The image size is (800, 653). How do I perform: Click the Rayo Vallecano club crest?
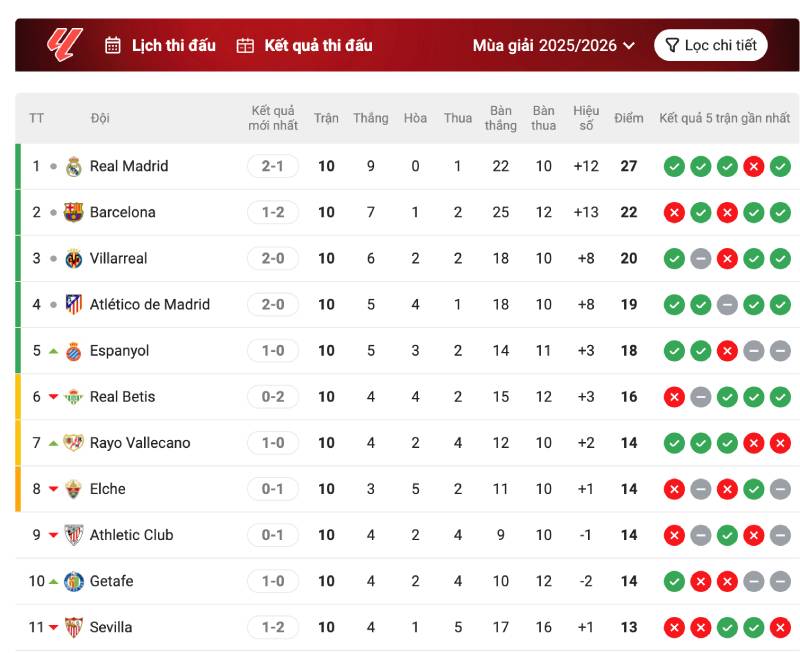[x=73, y=443]
